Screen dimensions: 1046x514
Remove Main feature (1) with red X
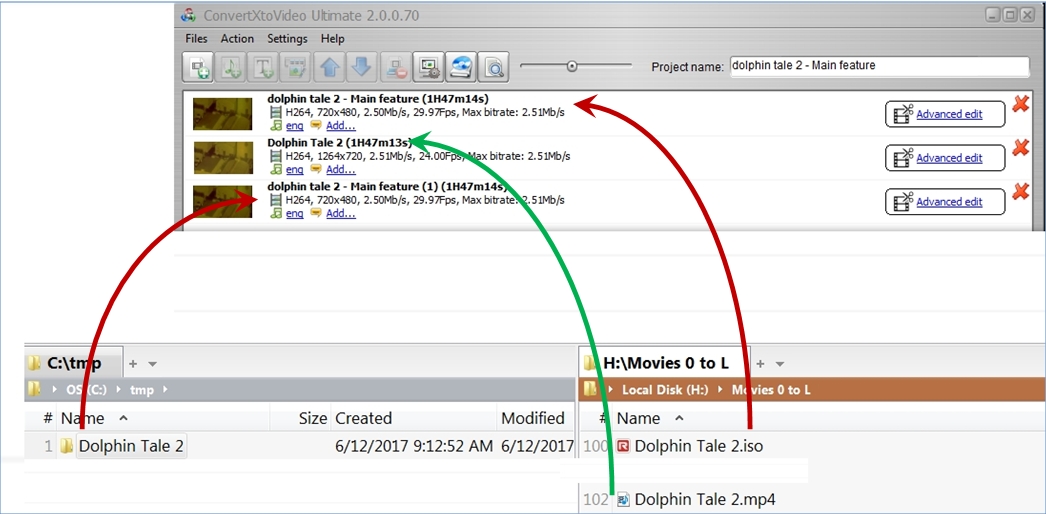tap(1020, 192)
